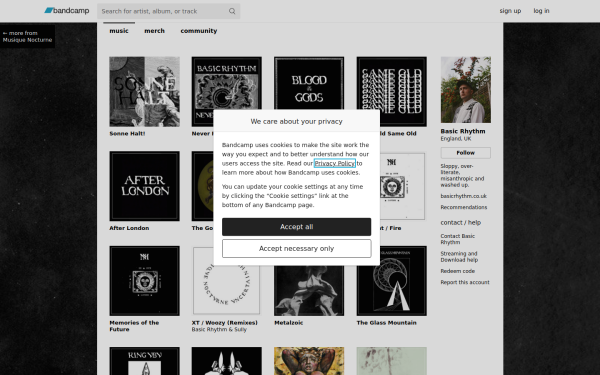Image resolution: width=600 pixels, height=375 pixels.
Task: Click the Redeem code link
Action: pyautogui.click(x=457, y=271)
